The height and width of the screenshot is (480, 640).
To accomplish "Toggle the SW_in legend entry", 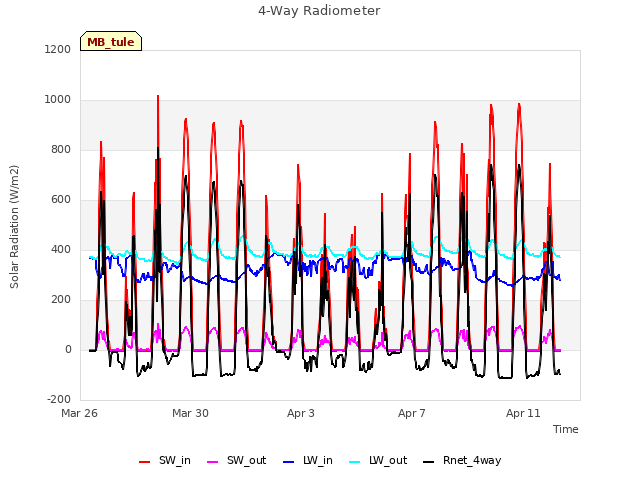I will click(165, 461).
